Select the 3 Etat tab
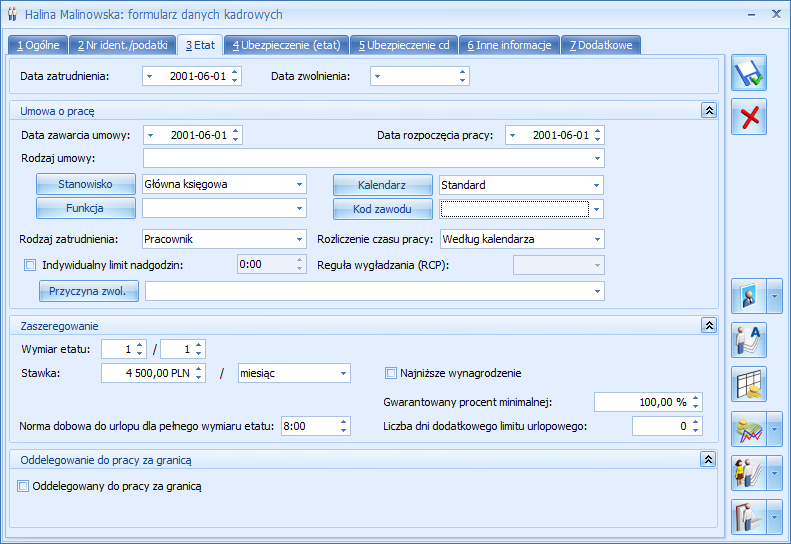The image size is (791, 544). (x=200, y=45)
